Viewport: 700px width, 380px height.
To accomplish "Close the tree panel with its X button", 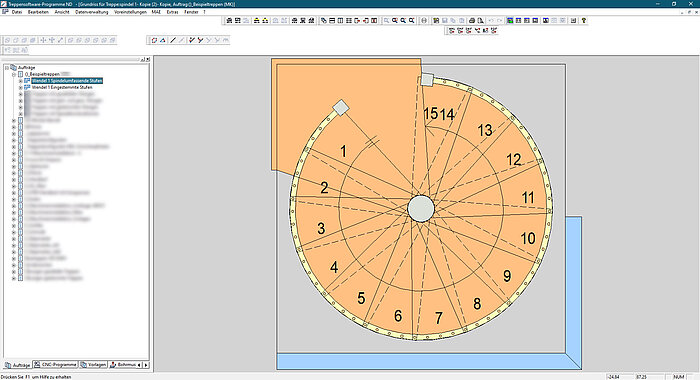I will coord(148,59).
